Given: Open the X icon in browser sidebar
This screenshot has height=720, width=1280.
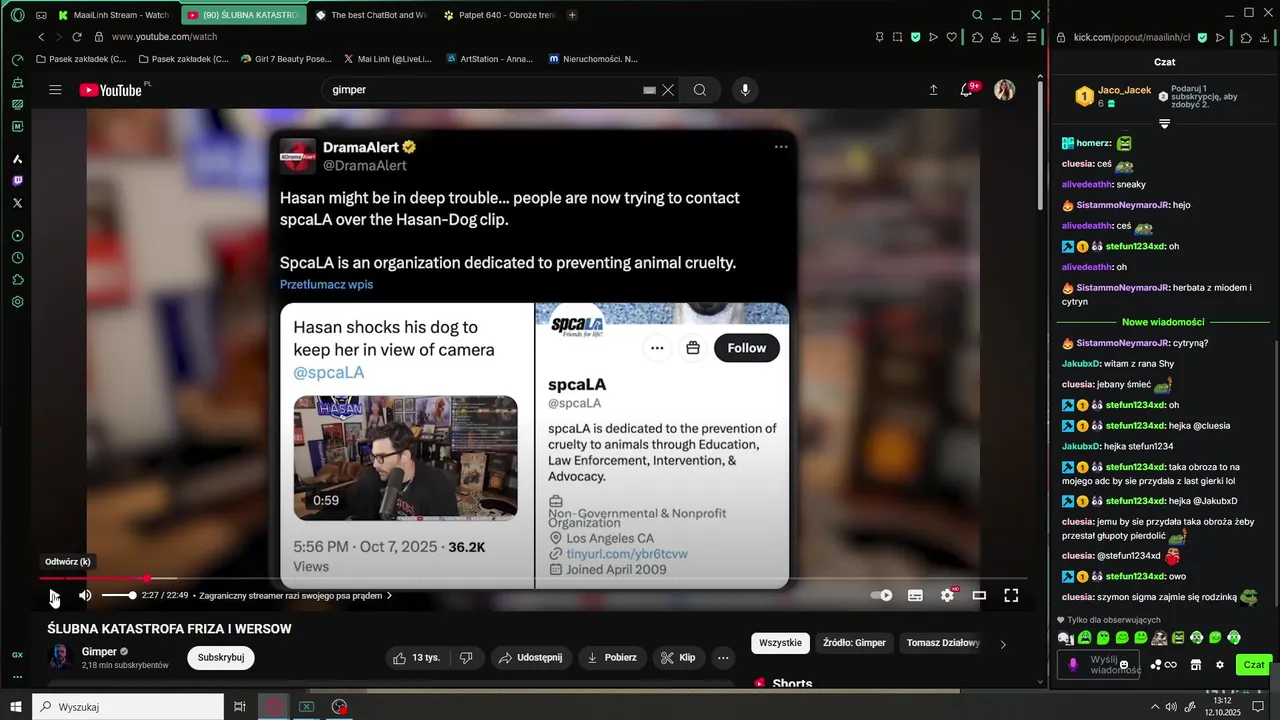Looking at the screenshot, I should [x=17, y=203].
